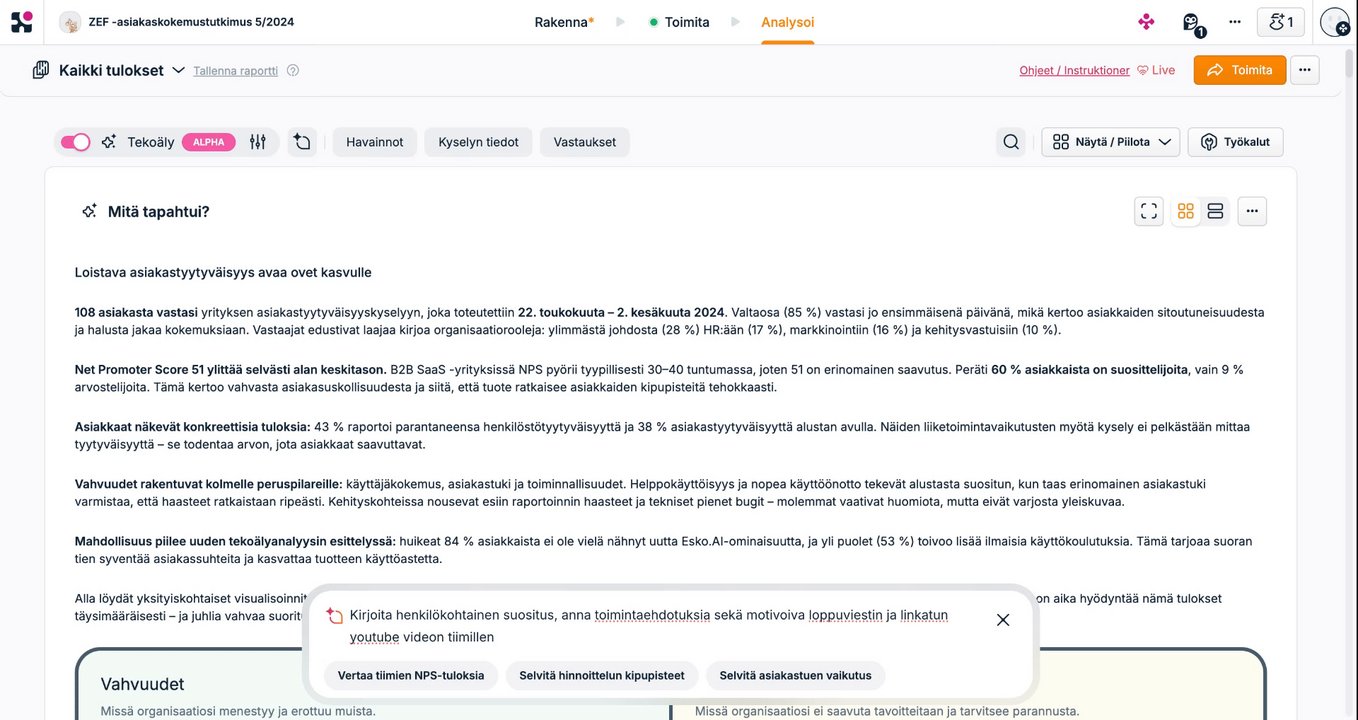Open the respondents counter showing 1
The width and height of the screenshot is (1358, 720).
[x=1280, y=22]
